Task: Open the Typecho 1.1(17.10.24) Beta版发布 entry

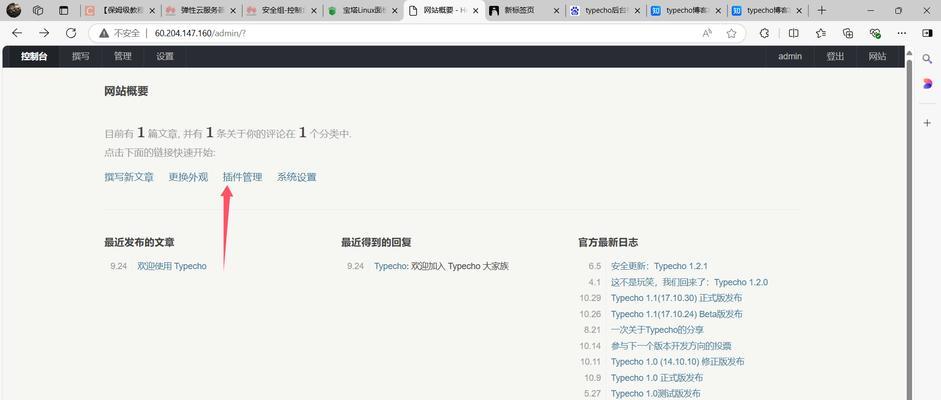Action: (x=676, y=314)
